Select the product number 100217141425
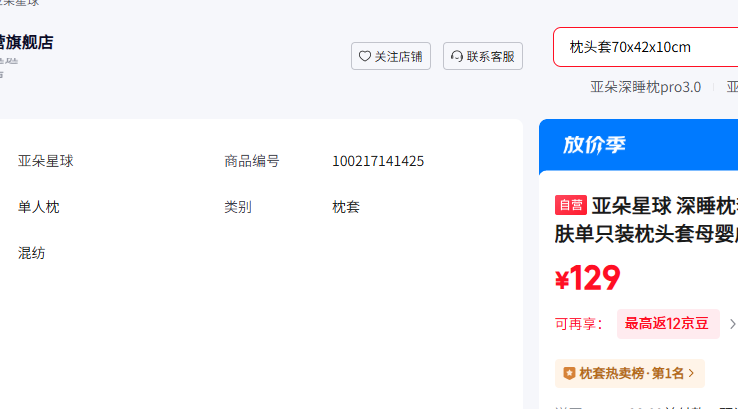738x409 pixels. 378,161
